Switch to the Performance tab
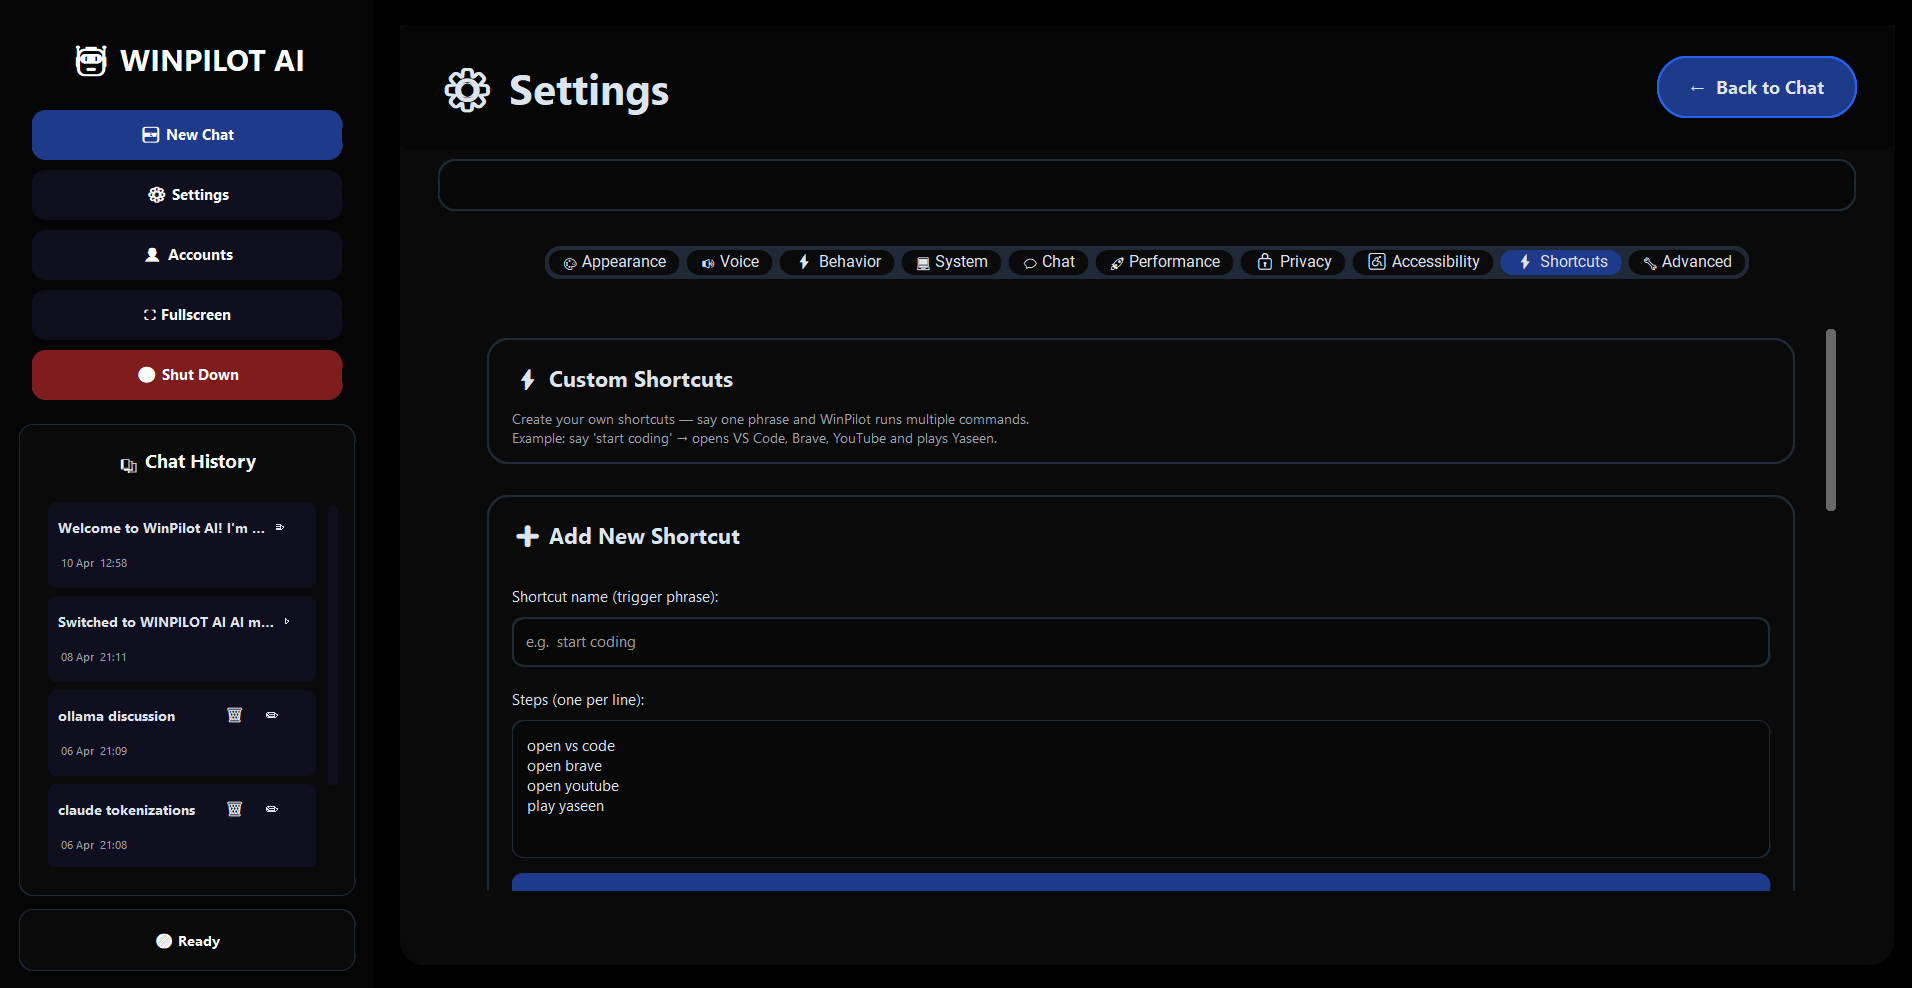 1165,262
